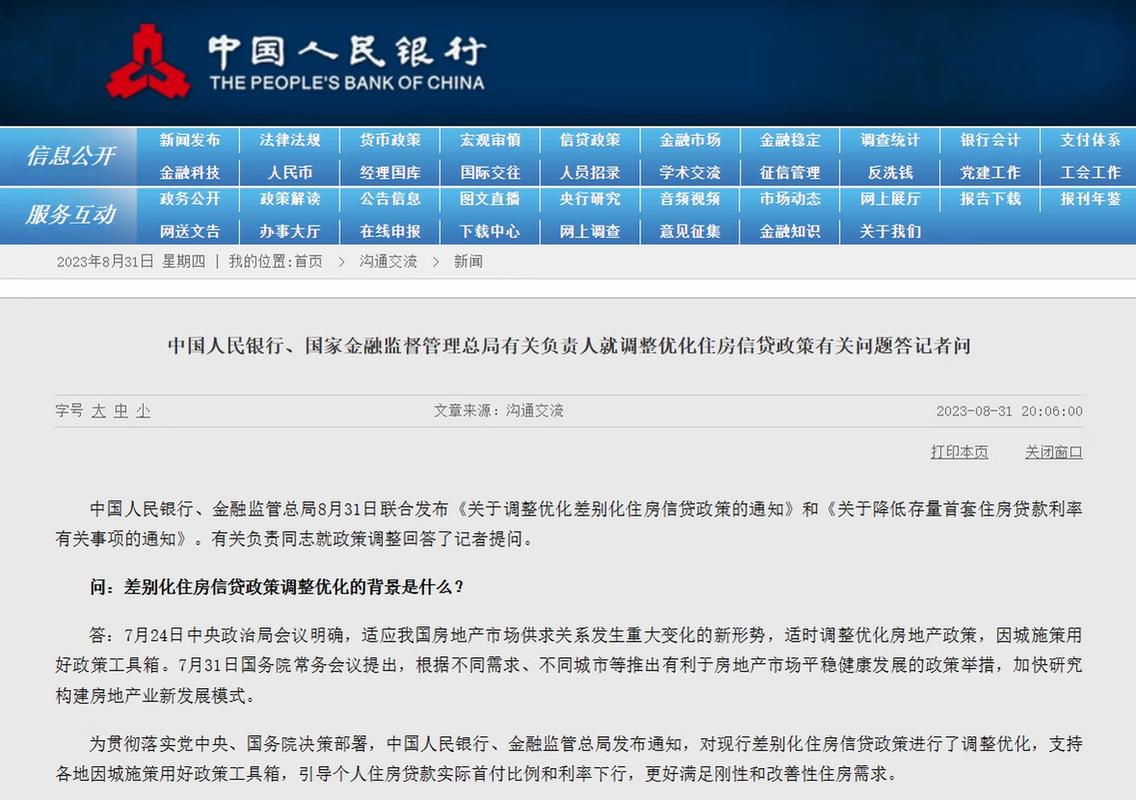The image size is (1136, 800).
Task: Click the People's Bank of China logo emblem
Action: (148, 62)
